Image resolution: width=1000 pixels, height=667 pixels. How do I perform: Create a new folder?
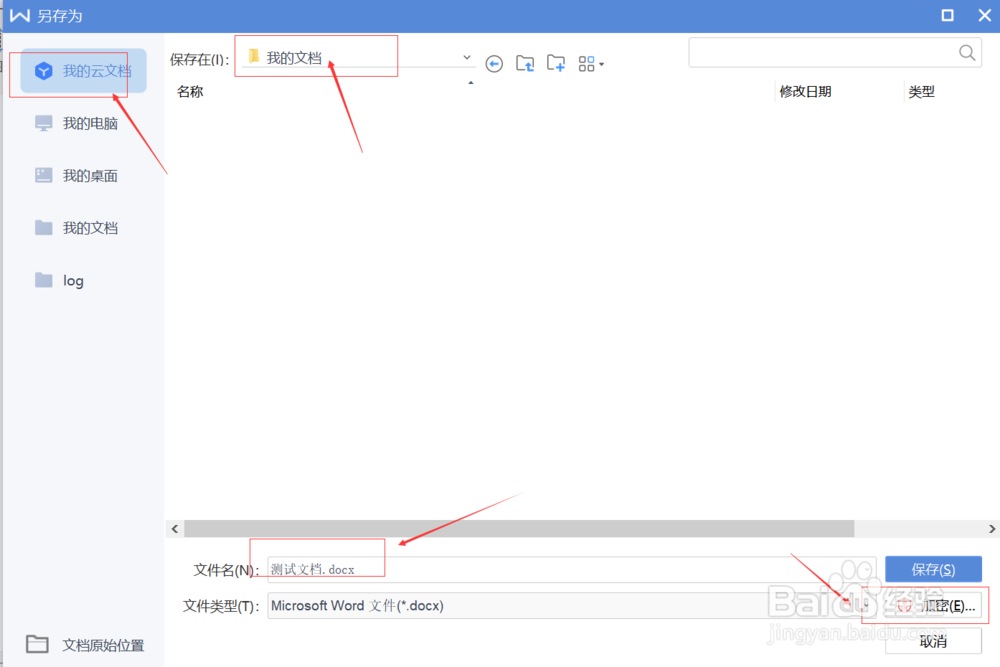[x=556, y=63]
